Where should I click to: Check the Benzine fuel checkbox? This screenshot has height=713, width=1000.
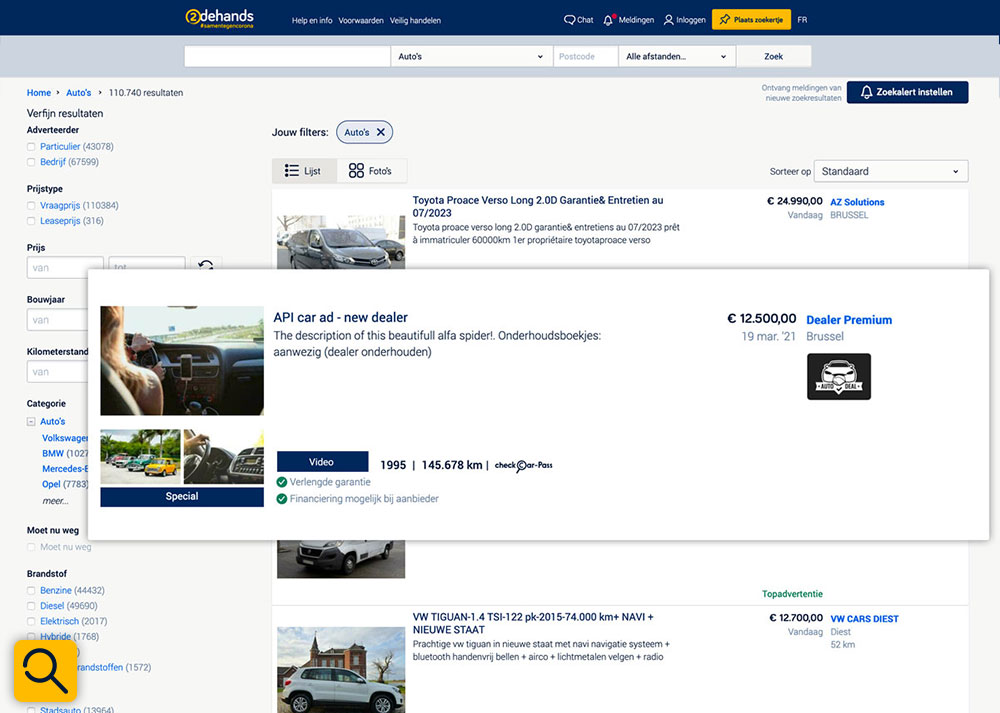coord(31,591)
